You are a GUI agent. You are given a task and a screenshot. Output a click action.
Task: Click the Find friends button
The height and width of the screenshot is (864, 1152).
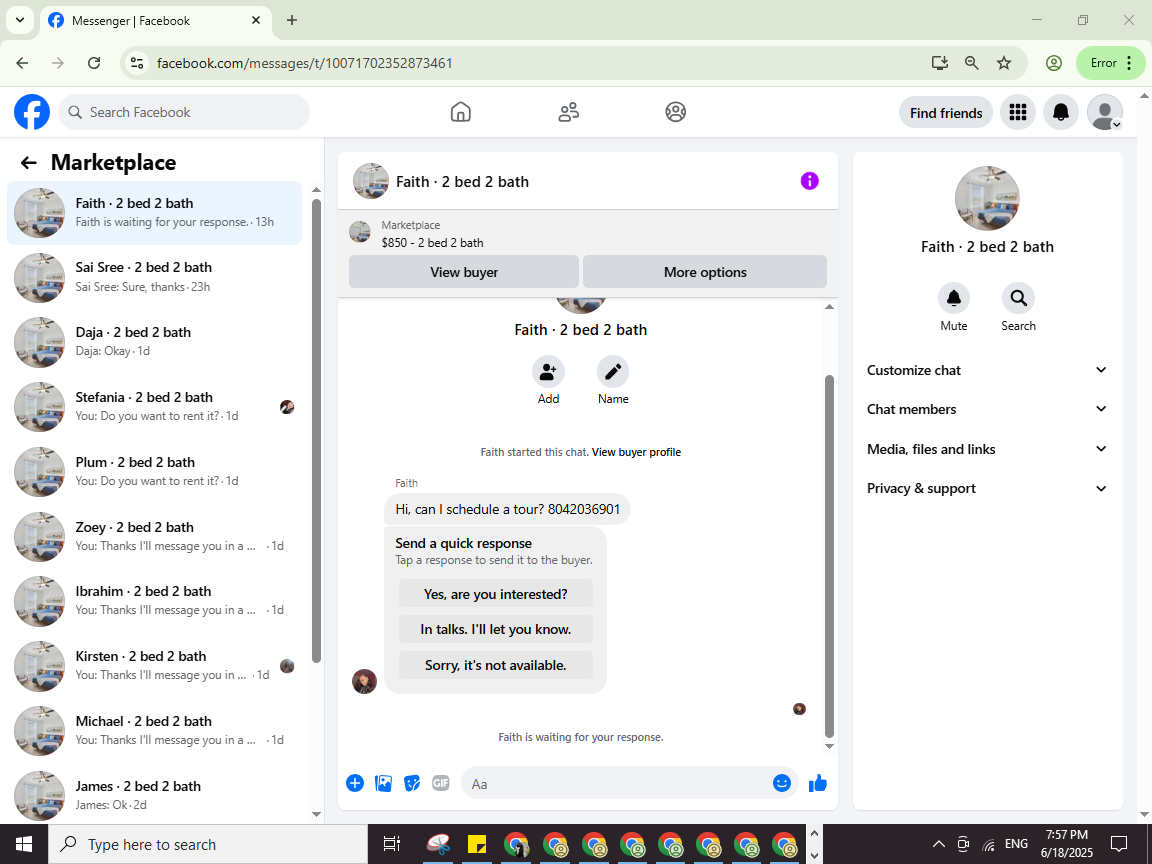tap(946, 112)
